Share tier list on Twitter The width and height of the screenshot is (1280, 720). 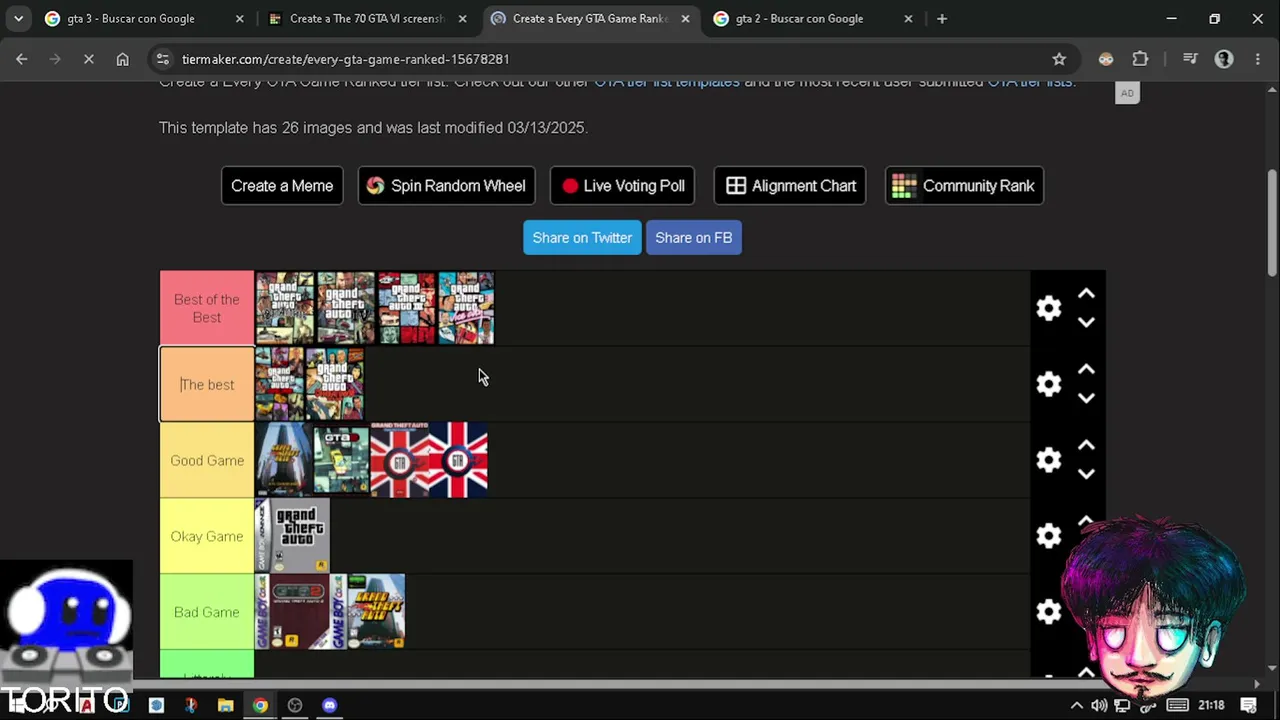pos(582,237)
